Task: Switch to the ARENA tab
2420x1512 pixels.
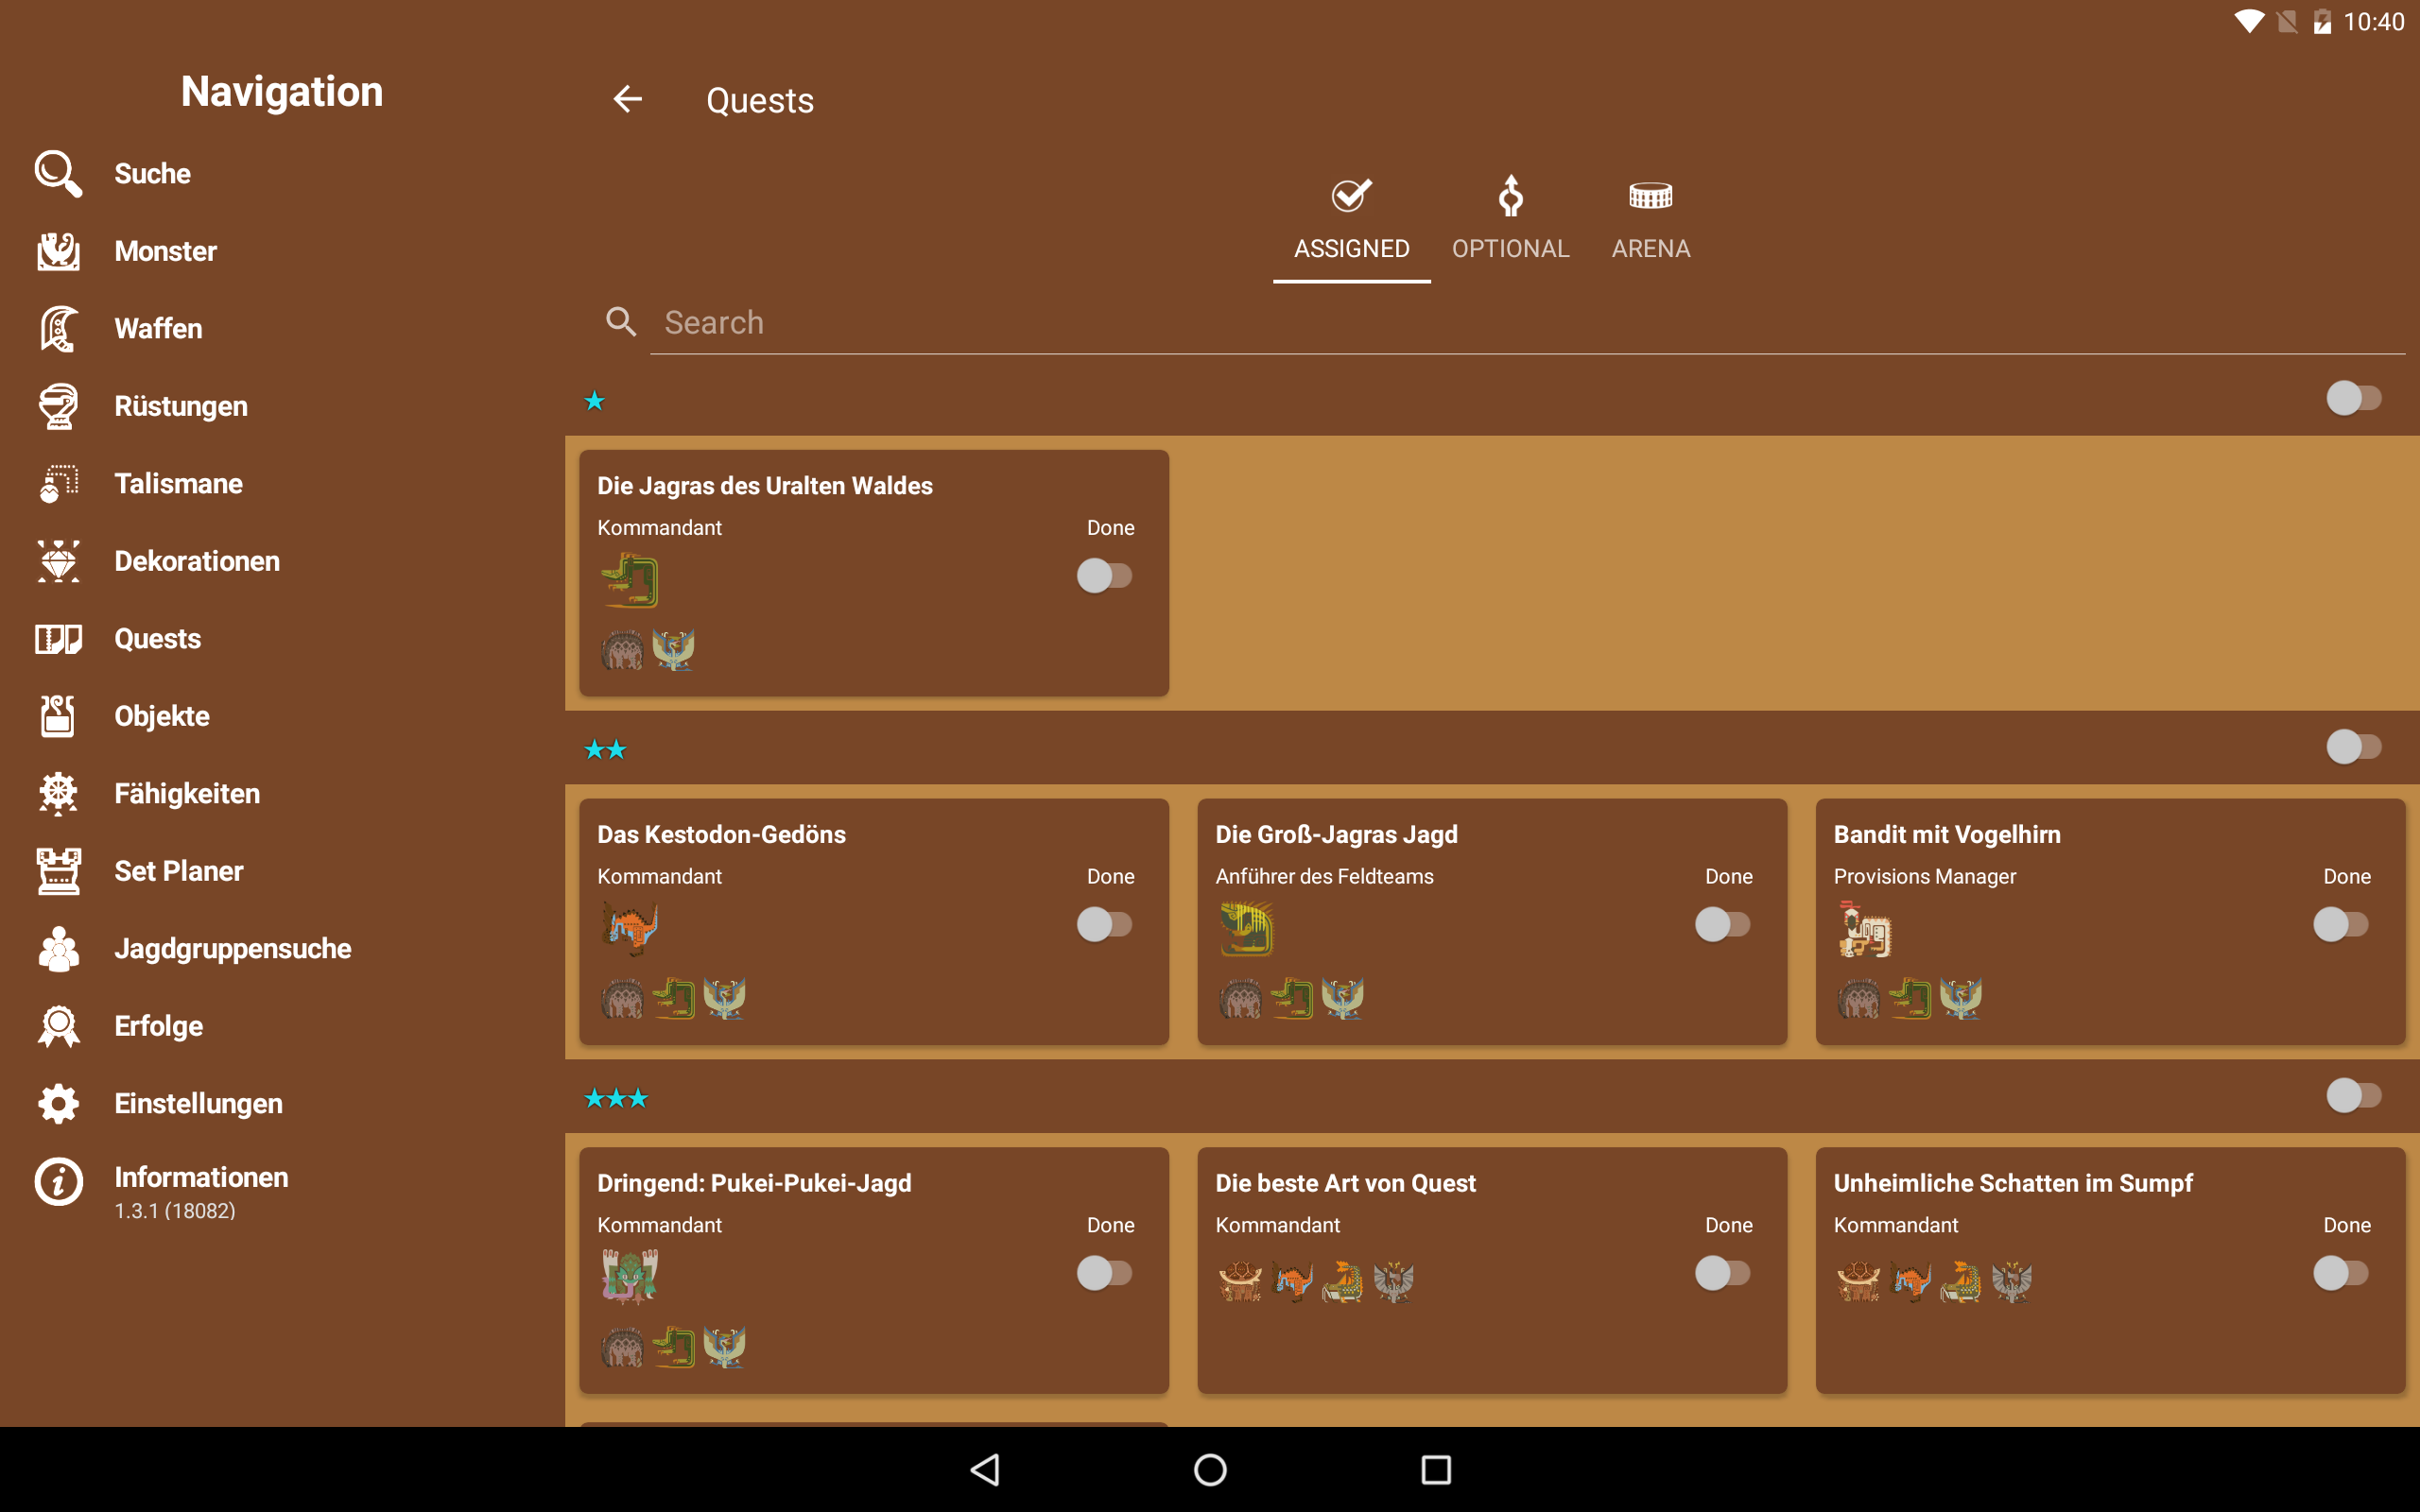Action: tap(1650, 220)
